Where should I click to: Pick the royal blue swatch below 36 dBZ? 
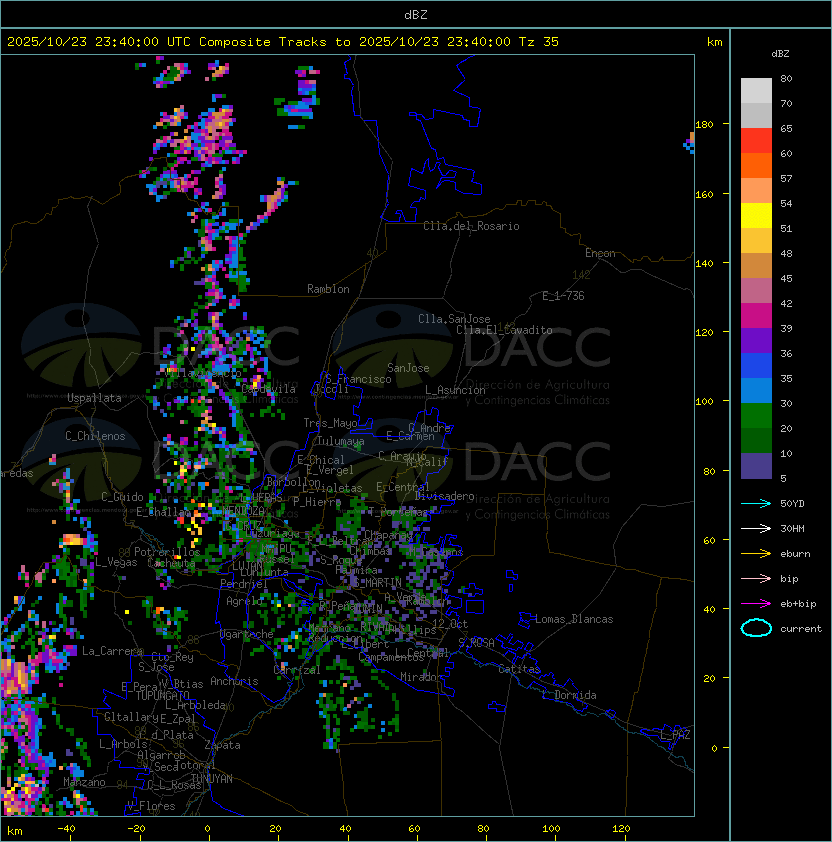756,366
